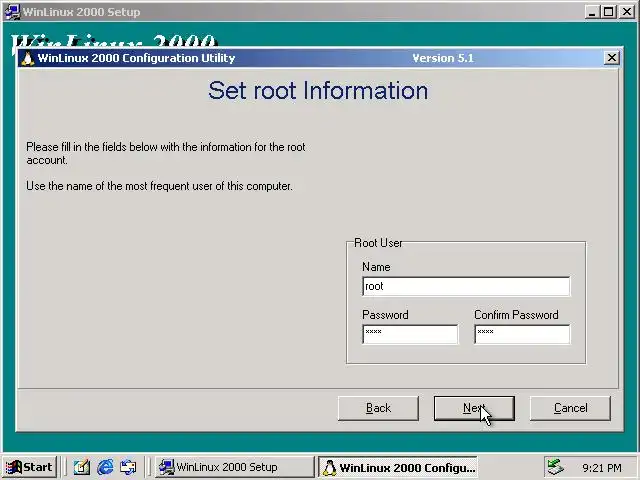Click the Set root Information heading
The height and width of the screenshot is (480, 640).
(318, 90)
